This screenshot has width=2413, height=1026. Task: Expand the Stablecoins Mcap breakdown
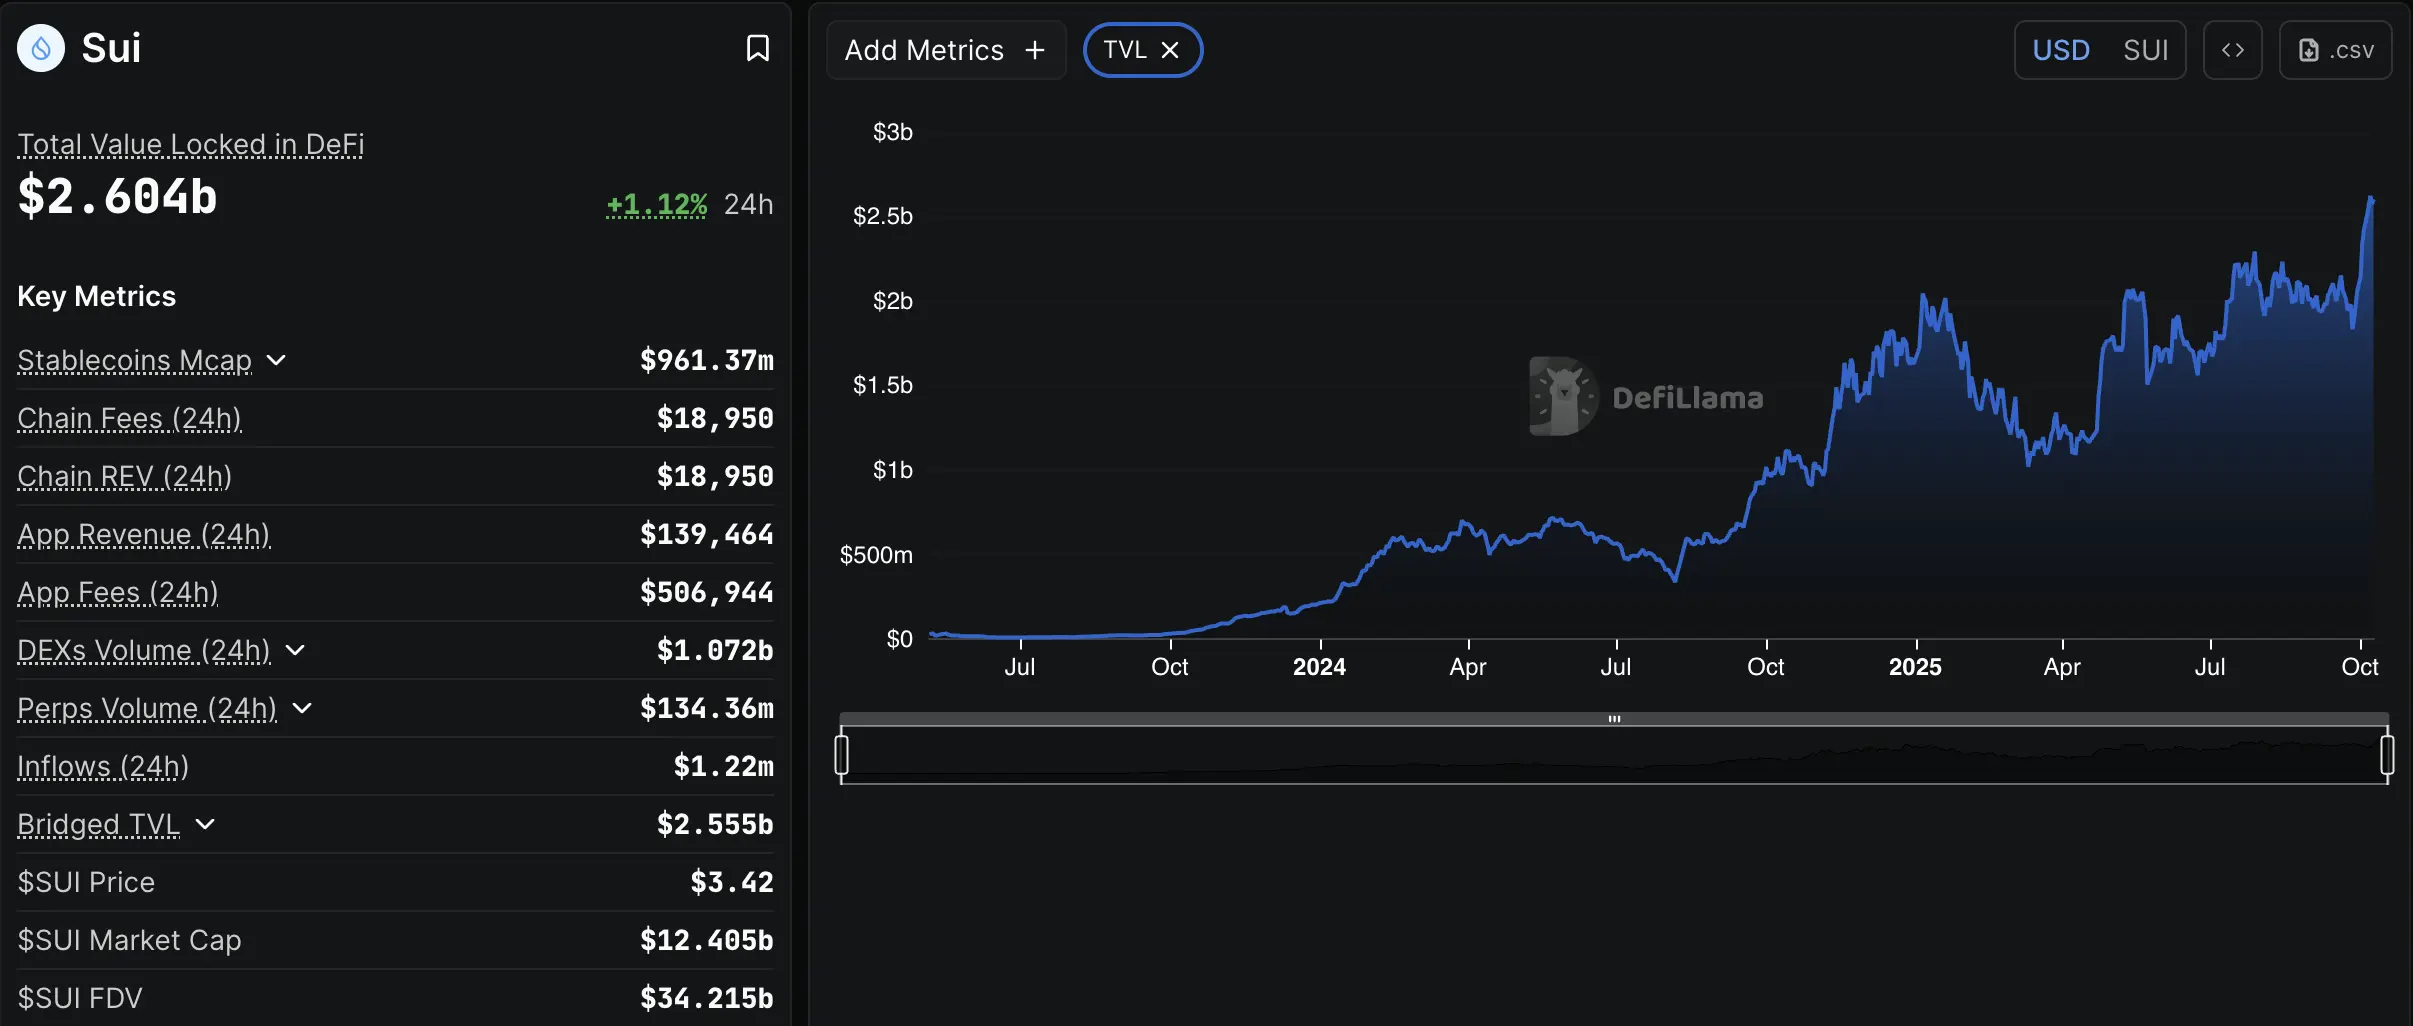tap(277, 360)
